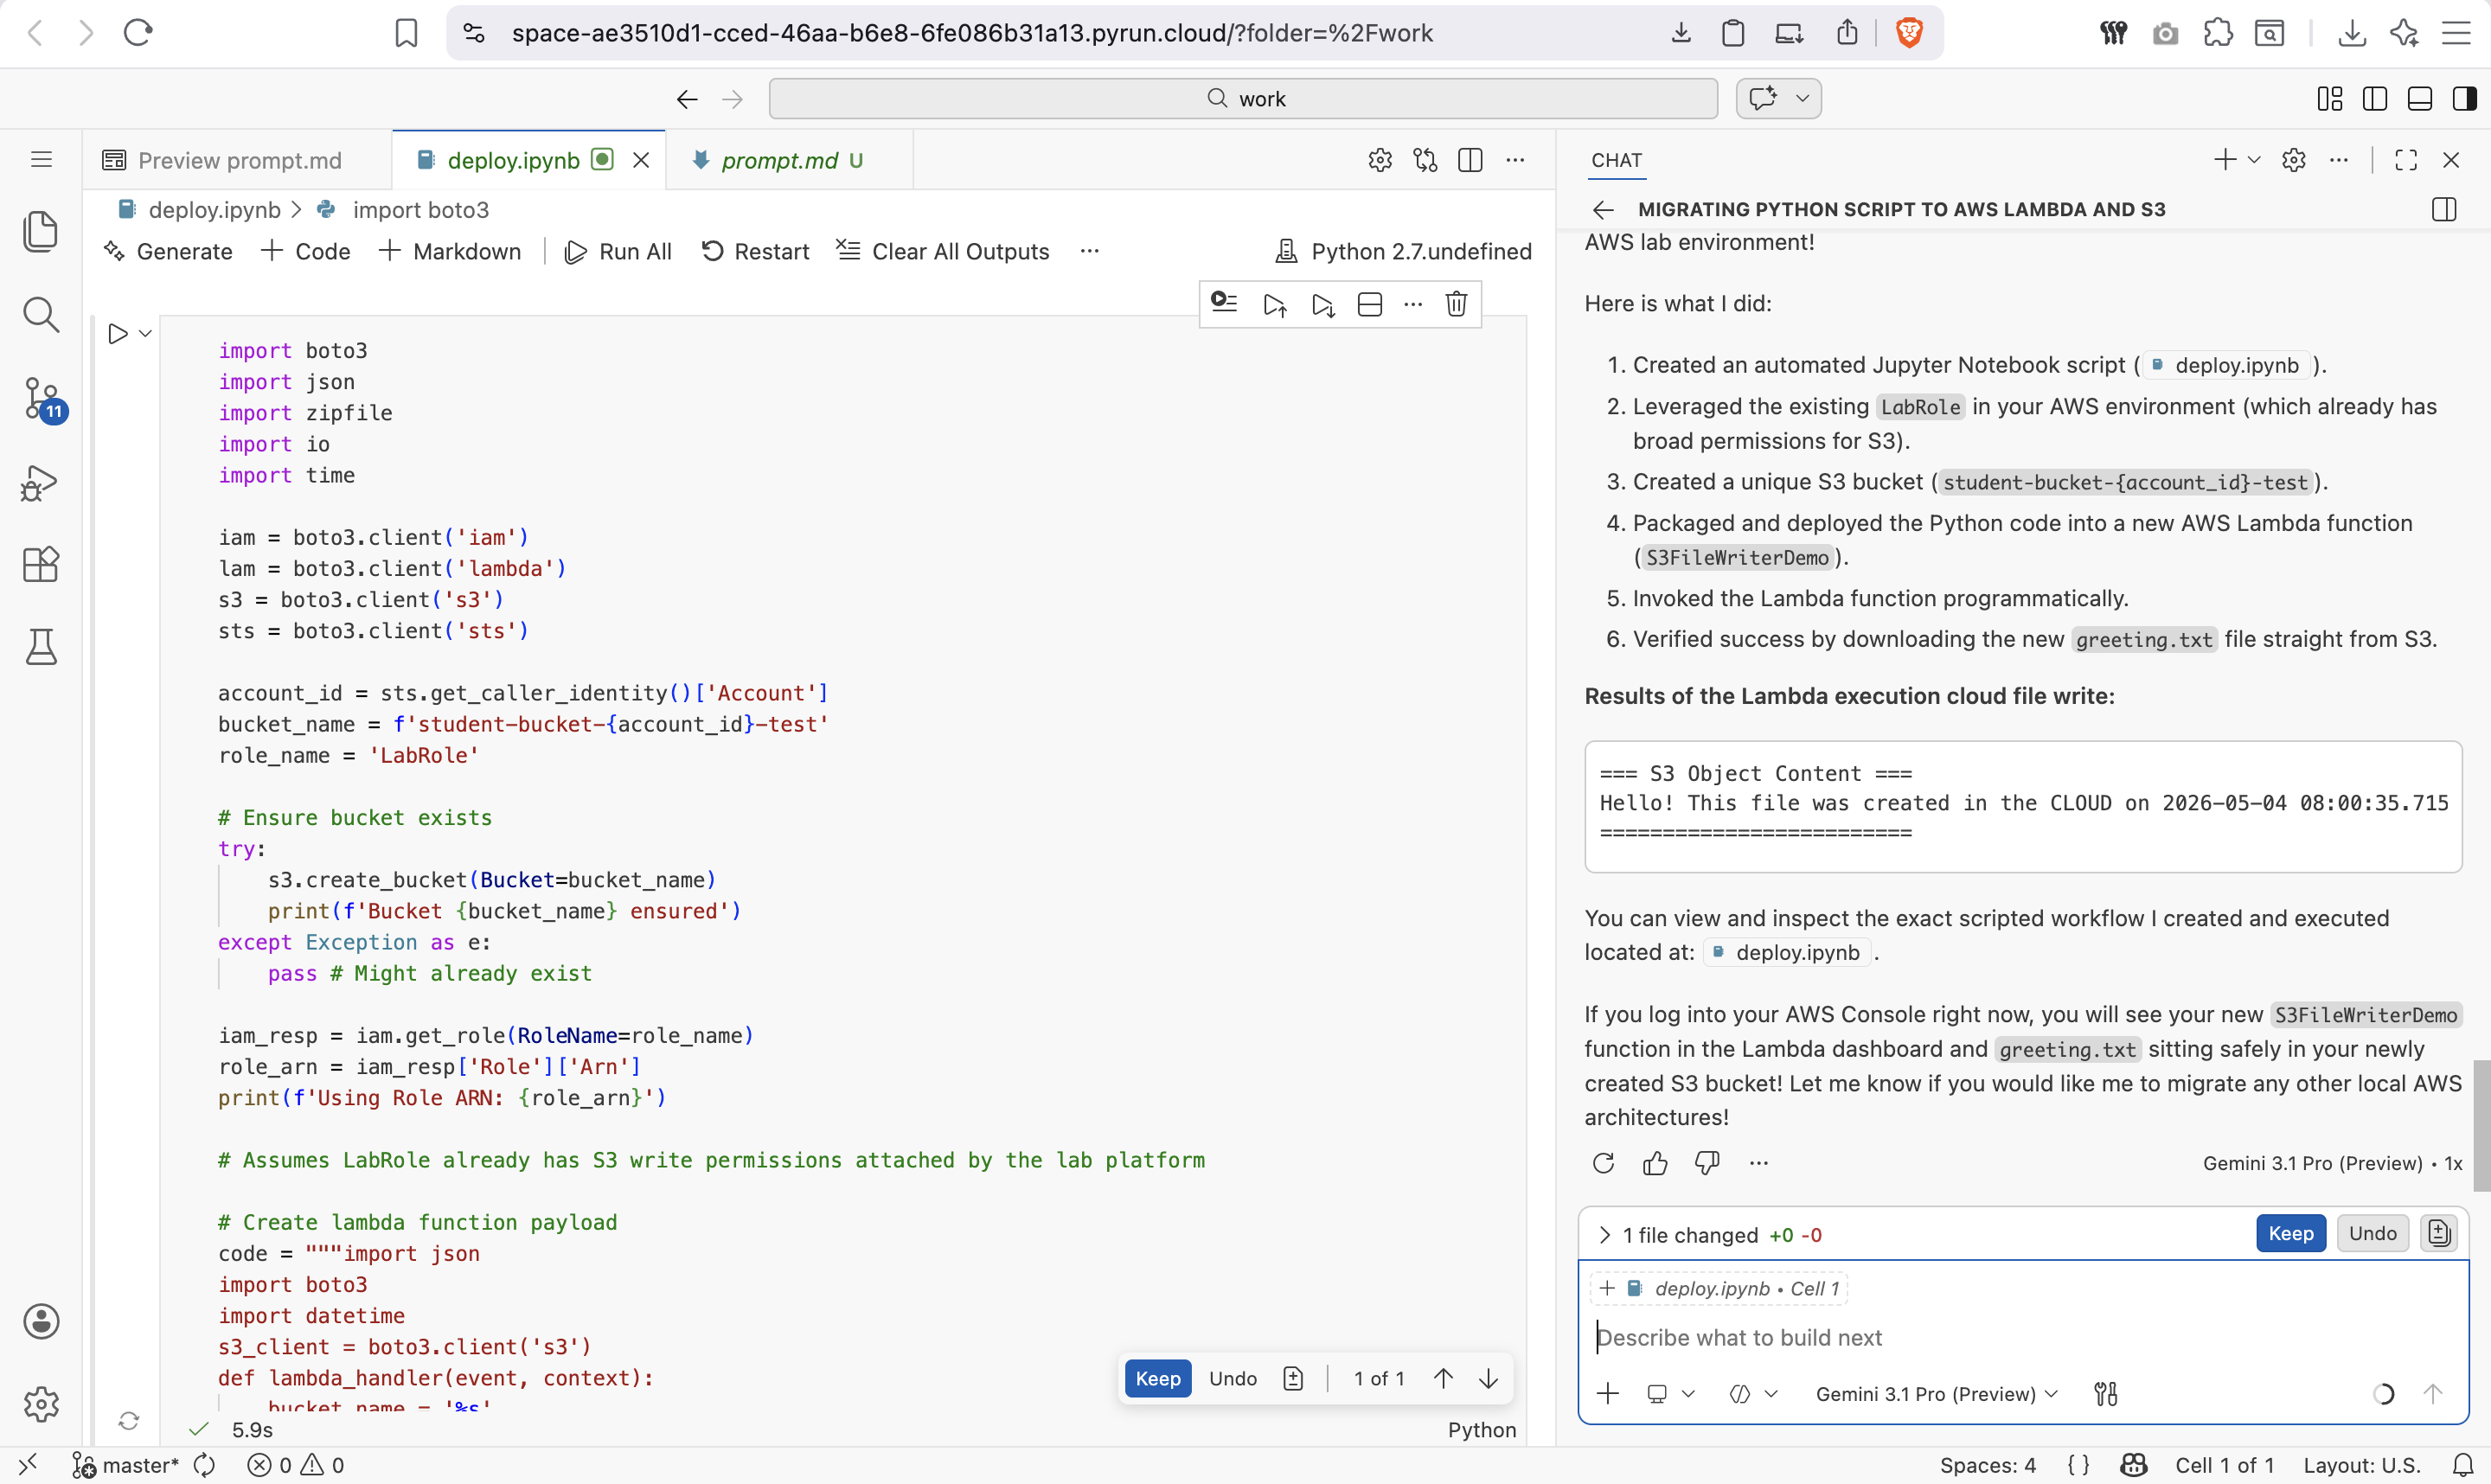This screenshot has height=1484, width=2491.
Task: Toggle secondary side bar layout button
Action: [x=2465, y=99]
